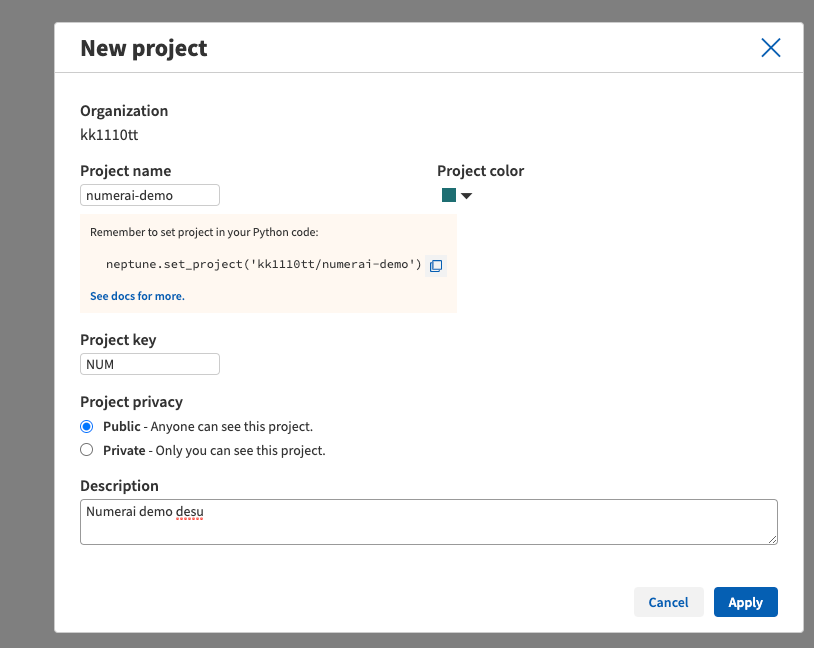This screenshot has width=814, height=648.
Task: Click the "New project" dialog title
Action: click(x=144, y=48)
